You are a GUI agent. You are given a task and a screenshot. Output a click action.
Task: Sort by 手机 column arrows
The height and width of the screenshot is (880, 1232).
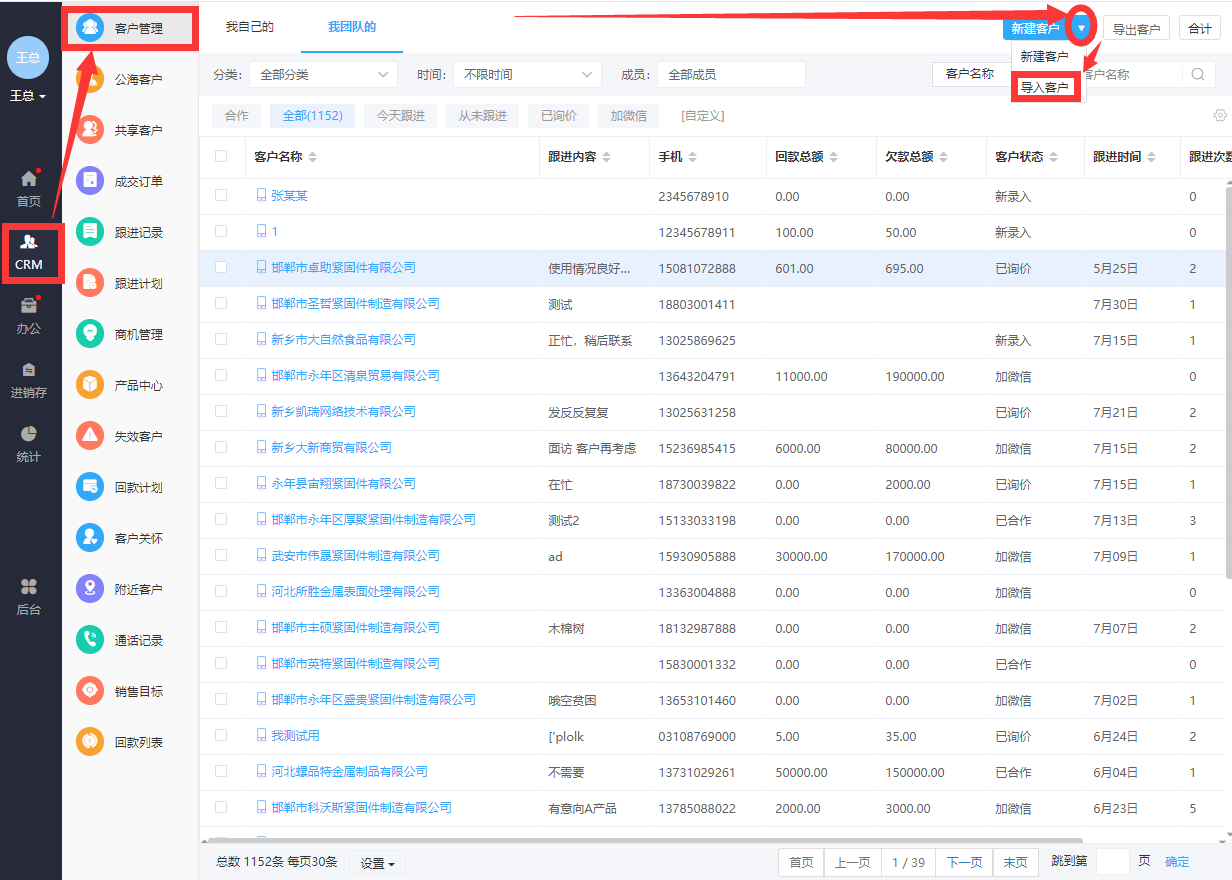point(693,158)
